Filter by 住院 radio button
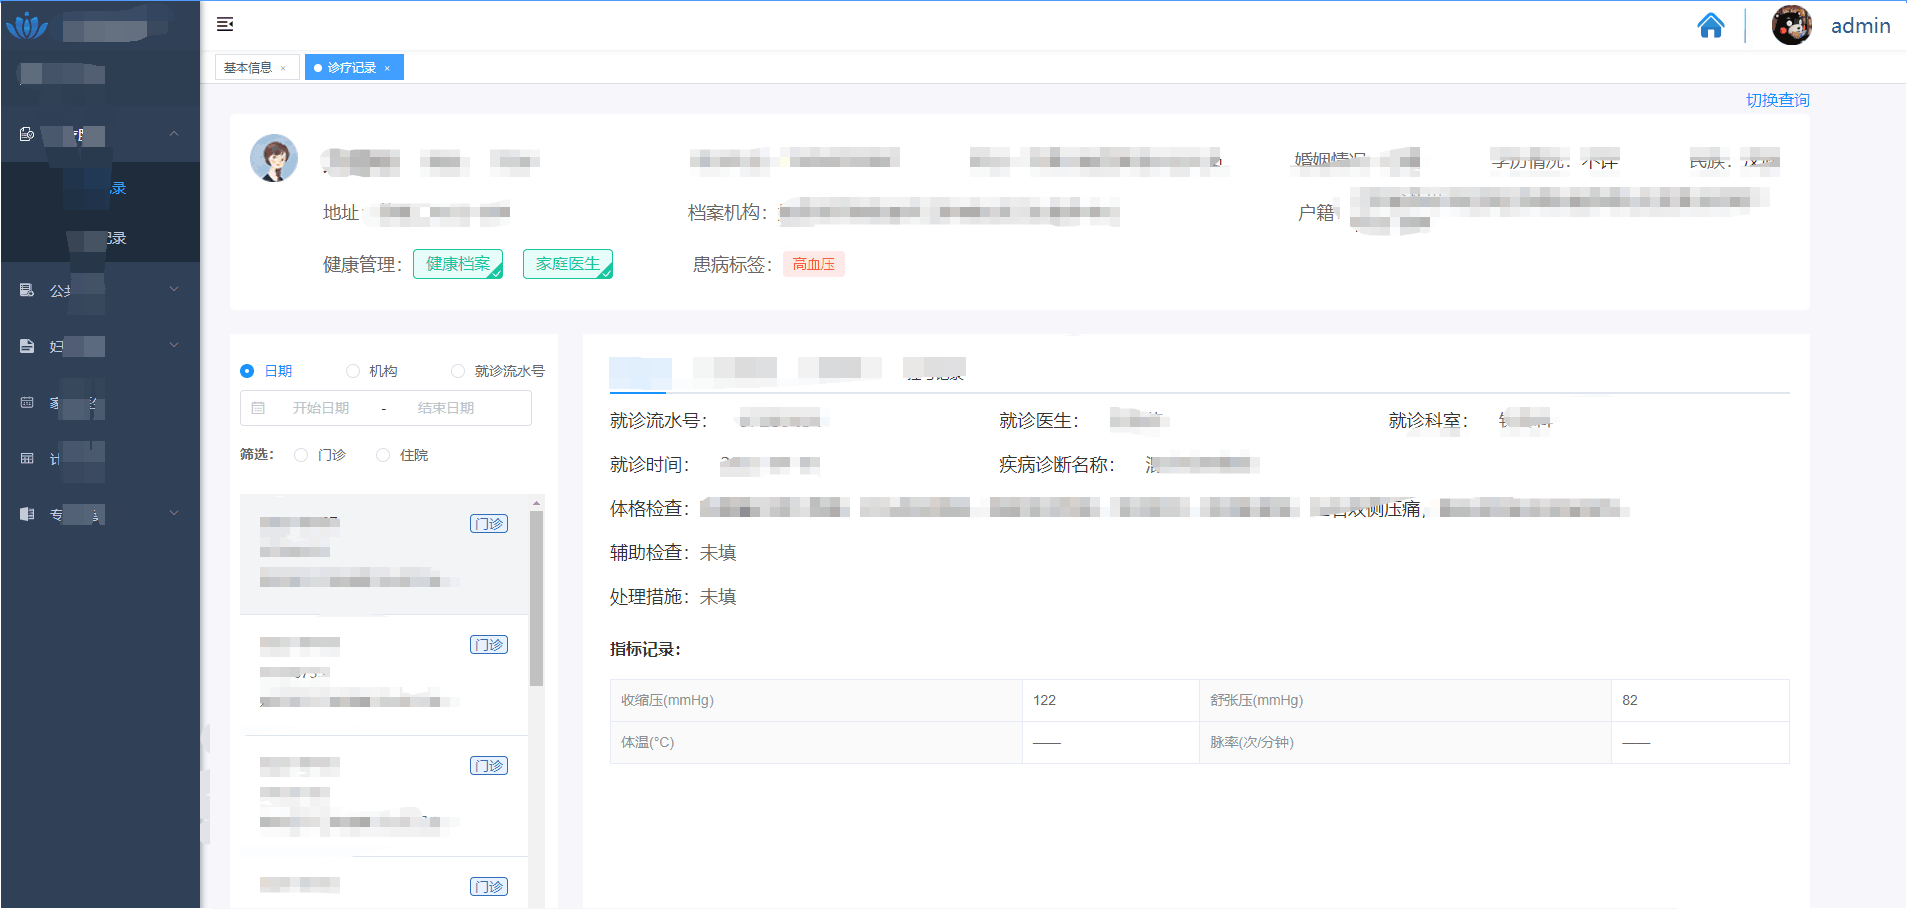1907x909 pixels. [x=383, y=455]
